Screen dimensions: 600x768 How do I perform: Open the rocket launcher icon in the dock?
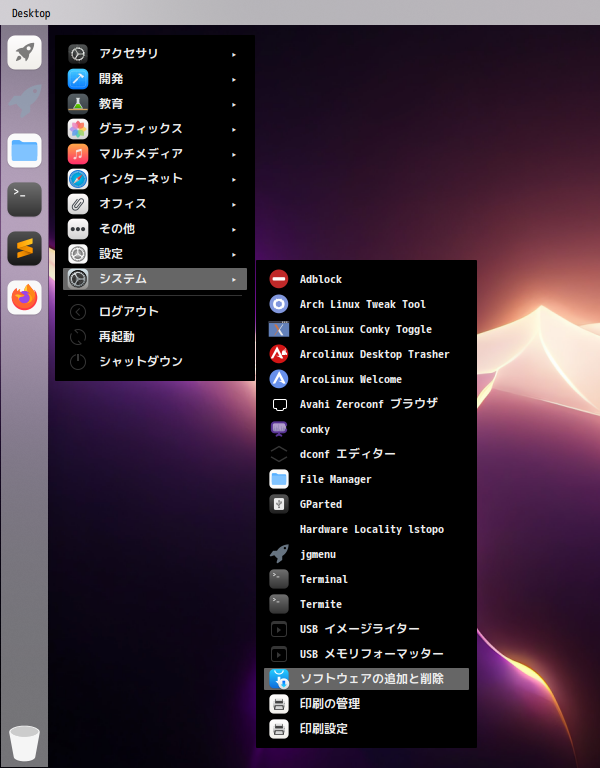click(x=24, y=52)
